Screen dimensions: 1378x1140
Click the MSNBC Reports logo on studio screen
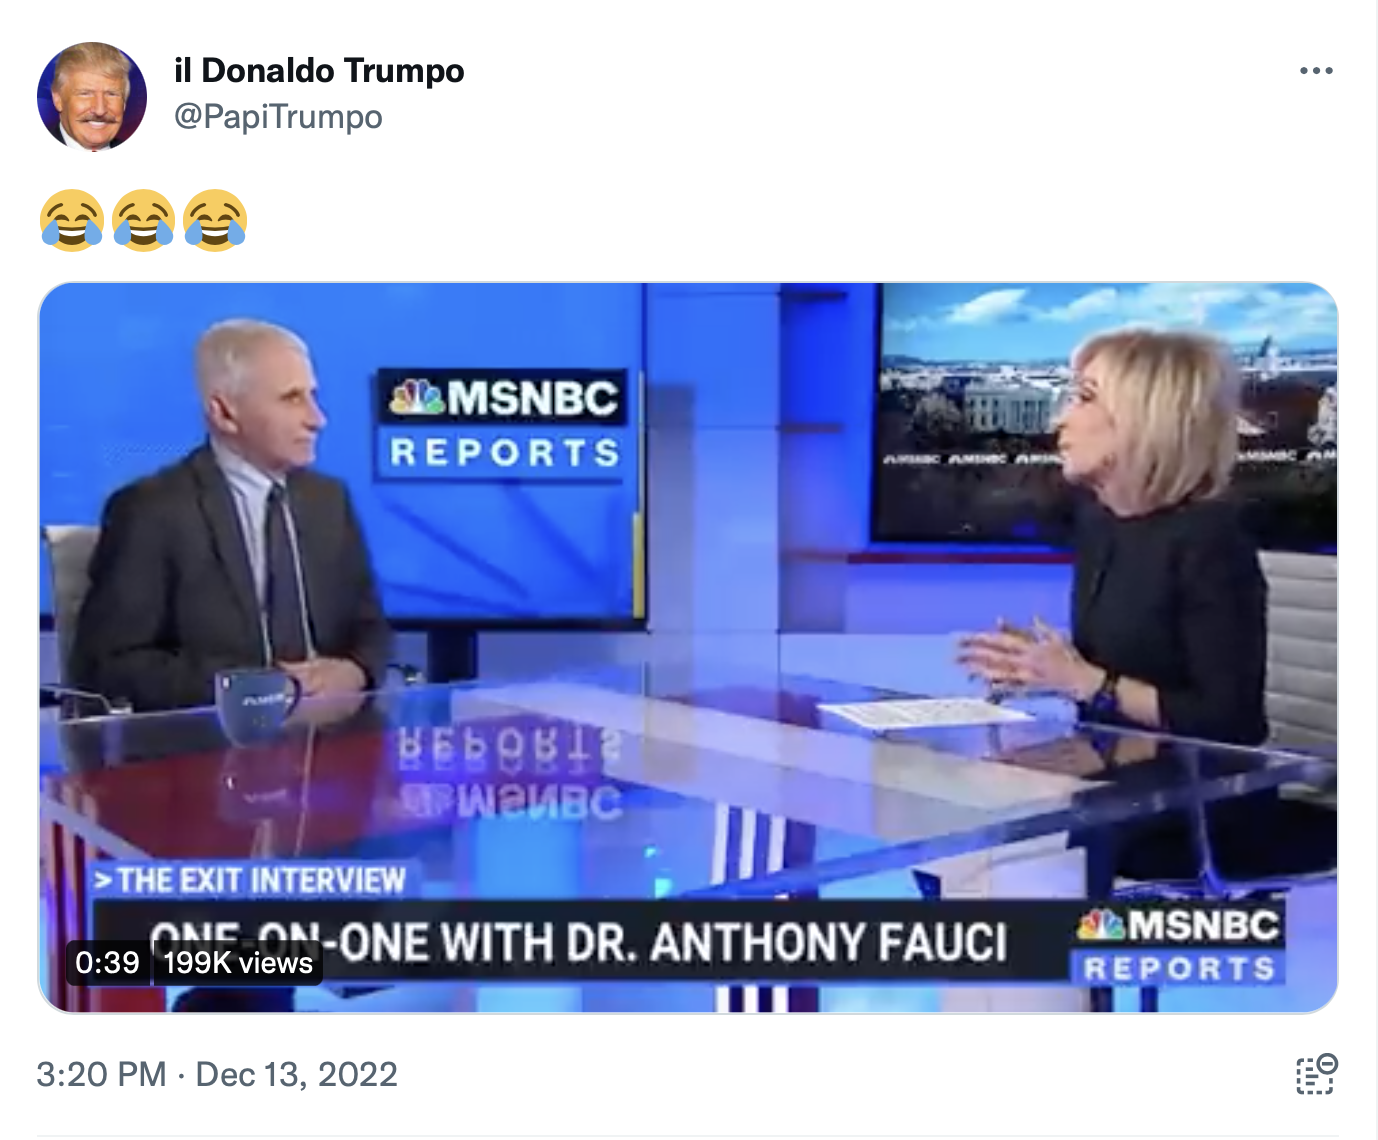pos(505,425)
